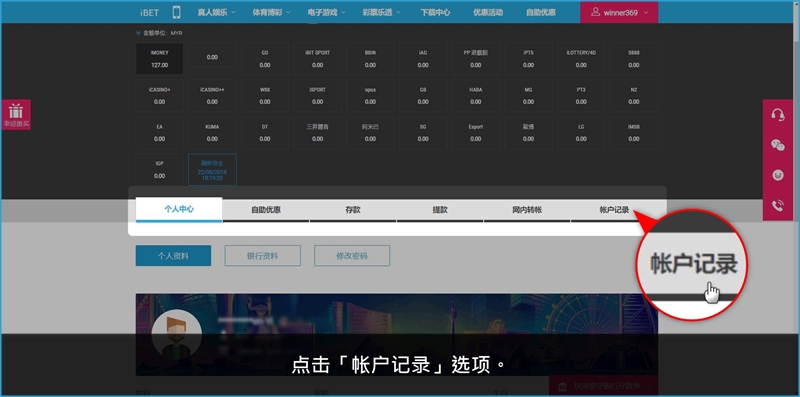Click the telephone call icon on right sidebar

click(778, 205)
